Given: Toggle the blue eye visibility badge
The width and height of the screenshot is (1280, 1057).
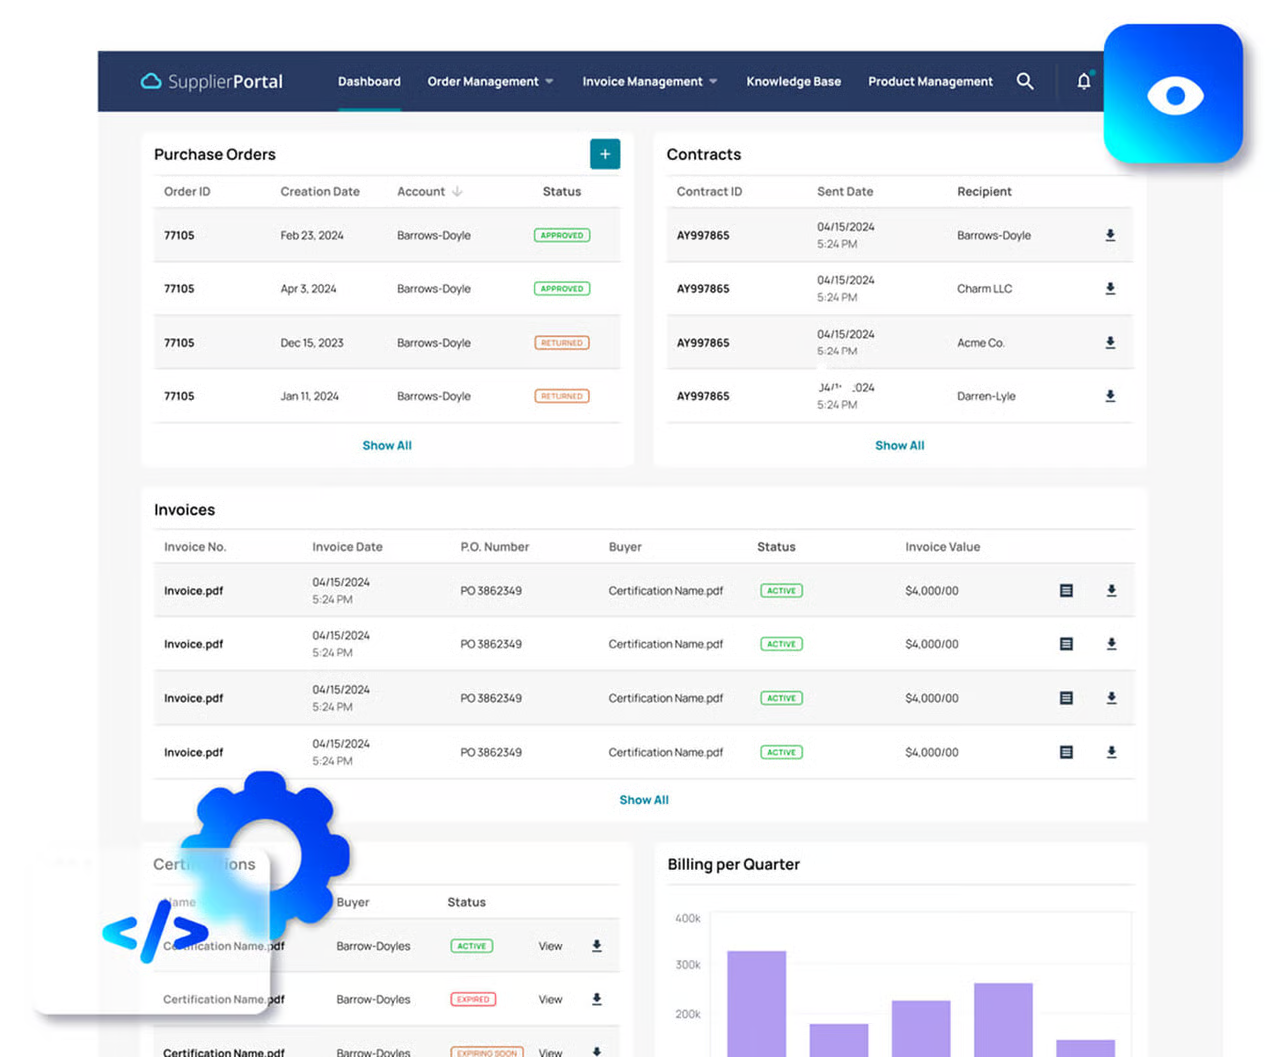Looking at the screenshot, I should point(1174,95).
